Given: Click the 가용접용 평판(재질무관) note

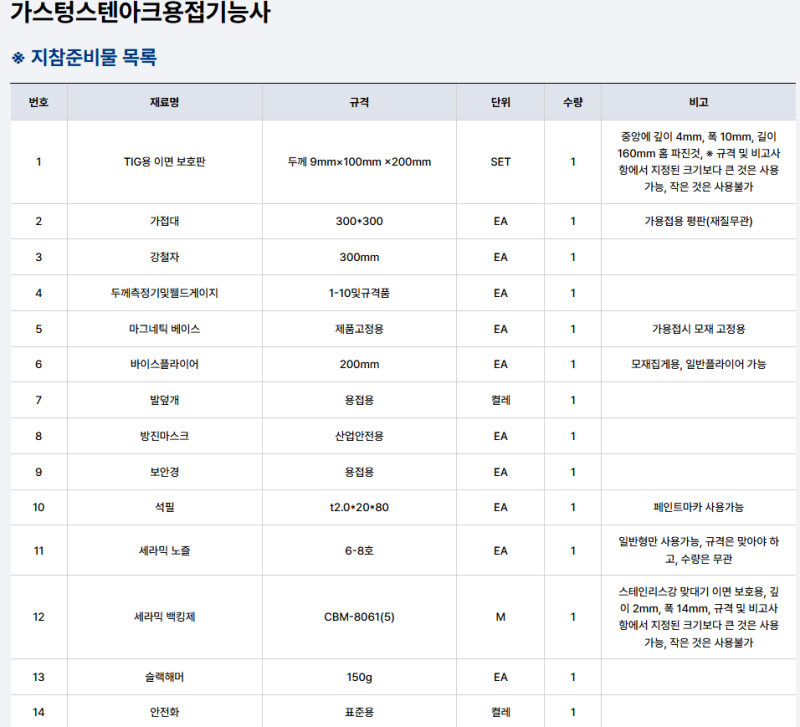Looking at the screenshot, I should [698, 221].
